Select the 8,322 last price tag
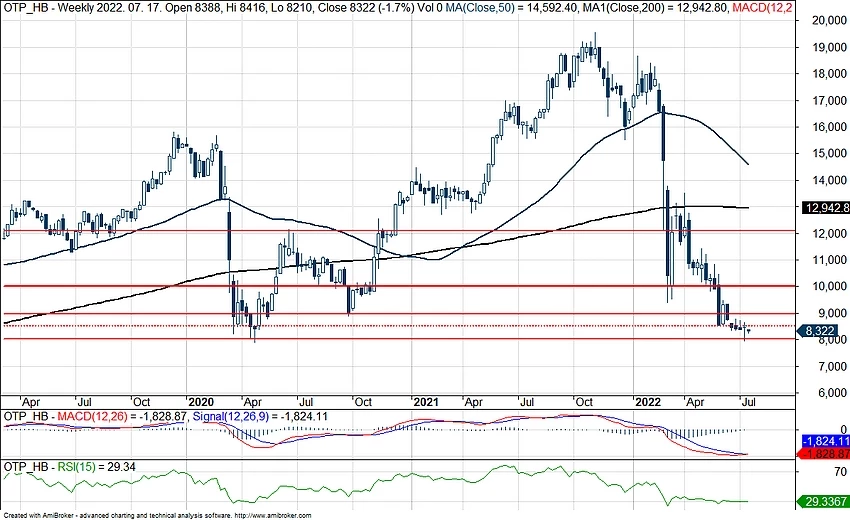Viewport: 850px width, 520px height. [x=819, y=331]
